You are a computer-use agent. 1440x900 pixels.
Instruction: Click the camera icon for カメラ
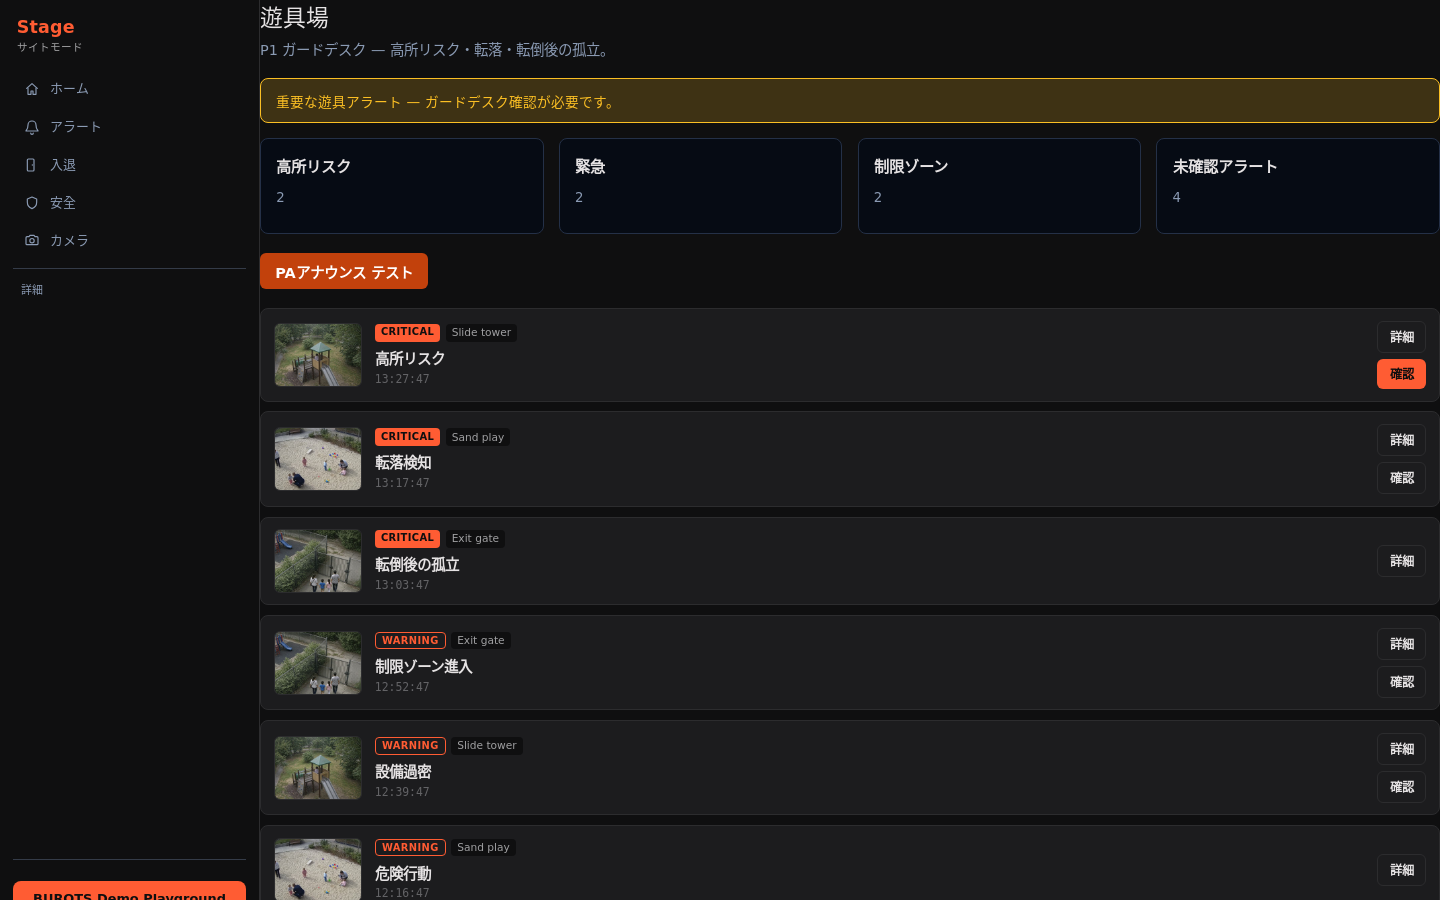point(32,241)
